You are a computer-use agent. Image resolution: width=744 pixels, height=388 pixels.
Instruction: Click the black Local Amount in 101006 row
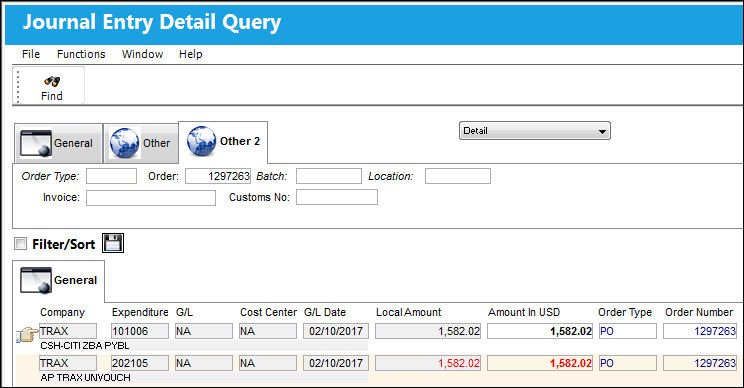pos(428,331)
